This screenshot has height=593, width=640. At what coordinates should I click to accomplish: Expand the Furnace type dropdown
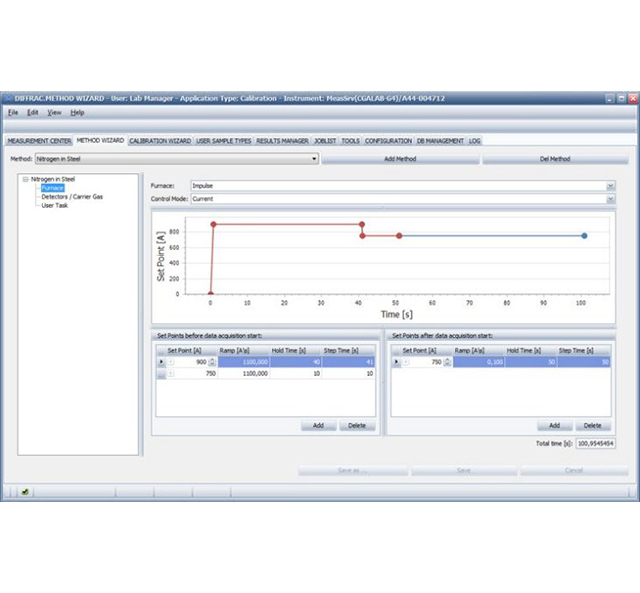pyautogui.click(x=610, y=186)
